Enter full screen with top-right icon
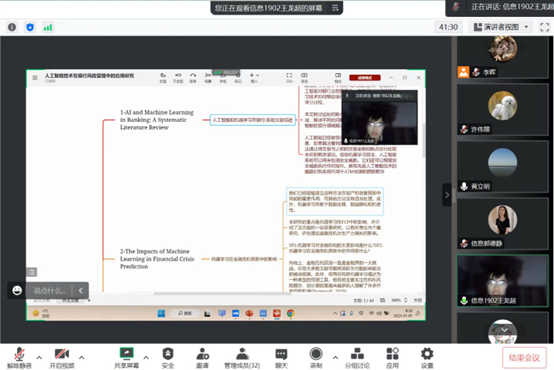Image resolution: width=554 pixels, height=370 pixels. 544,27
